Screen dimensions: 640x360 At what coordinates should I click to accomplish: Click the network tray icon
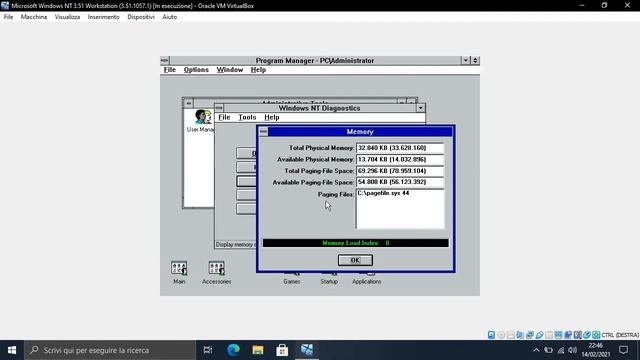tap(561, 350)
